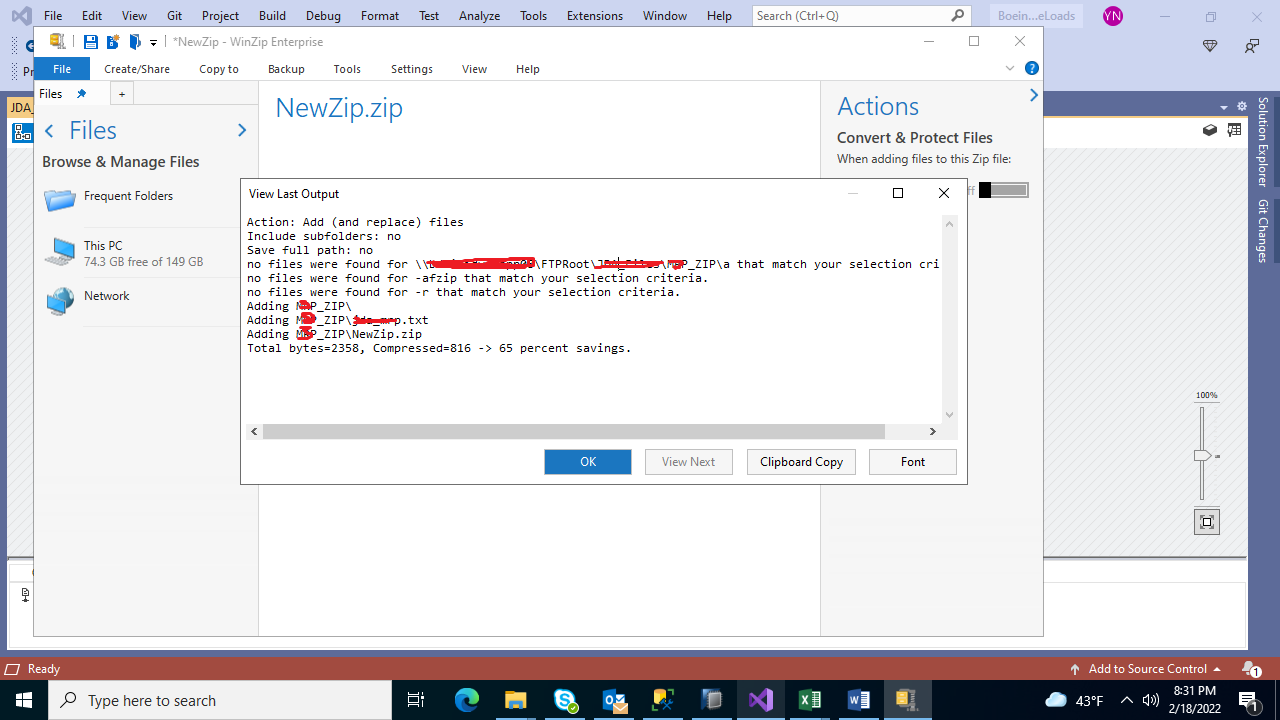This screenshot has height=720, width=1280.
Task: Open WinZip Tools ribbon tab
Action: (347, 69)
